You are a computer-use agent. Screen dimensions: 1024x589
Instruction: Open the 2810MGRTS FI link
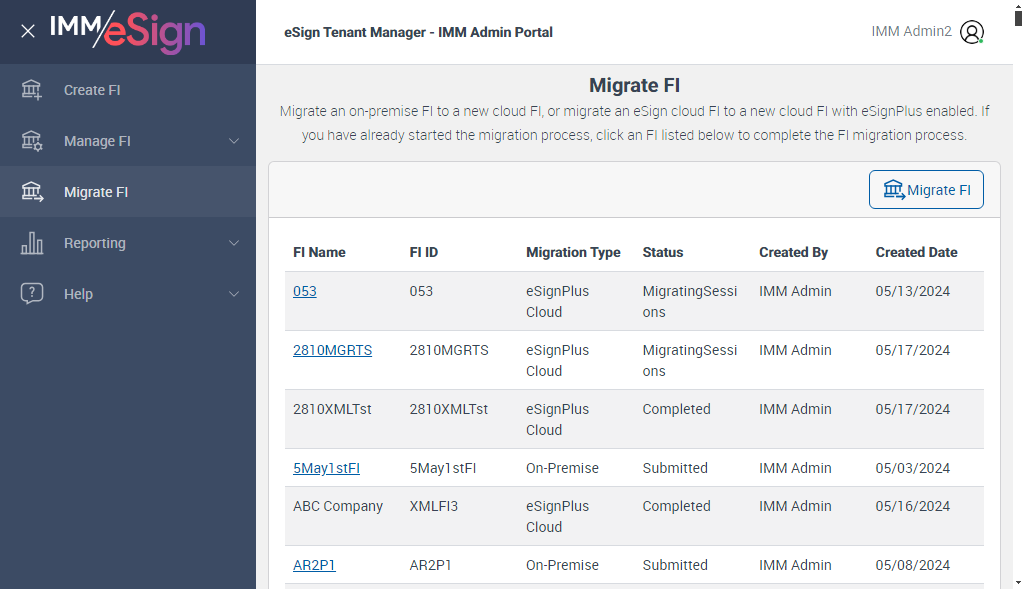coord(332,350)
